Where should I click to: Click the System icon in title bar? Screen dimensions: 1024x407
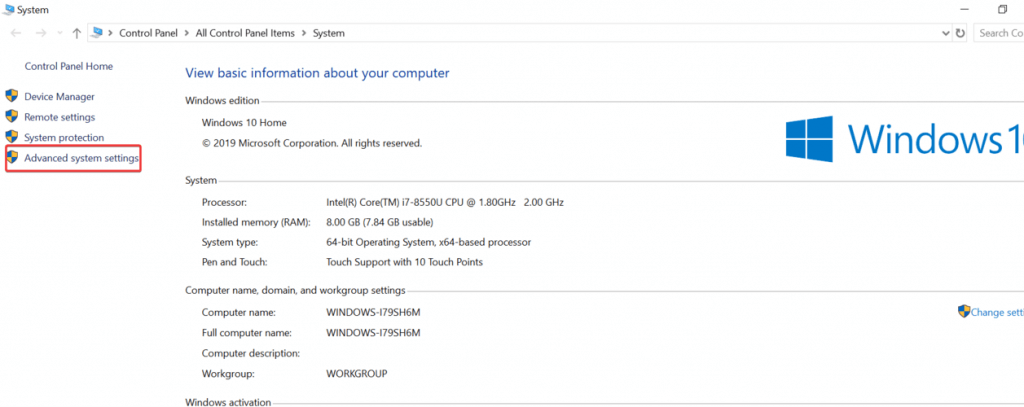pyautogui.click(x=8, y=9)
